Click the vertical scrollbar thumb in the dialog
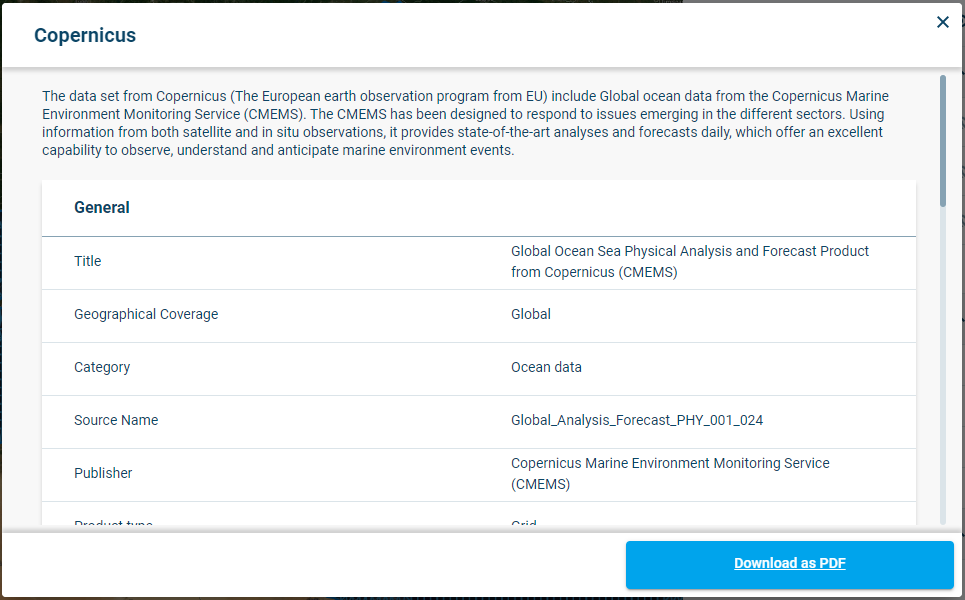The height and width of the screenshot is (600, 965). click(x=942, y=140)
